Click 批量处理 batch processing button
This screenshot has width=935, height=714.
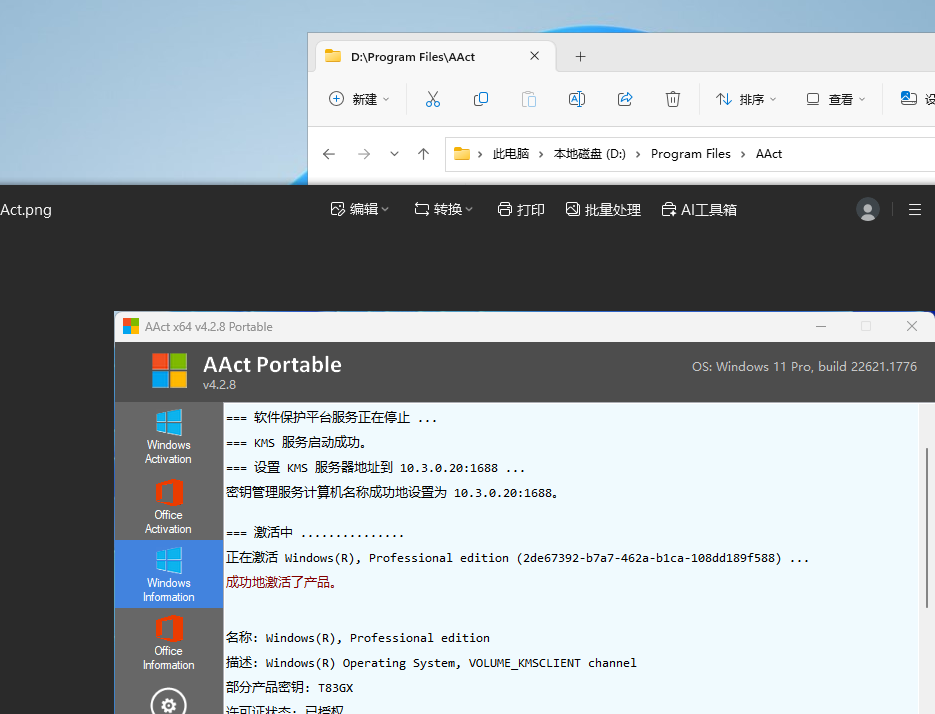[603, 209]
